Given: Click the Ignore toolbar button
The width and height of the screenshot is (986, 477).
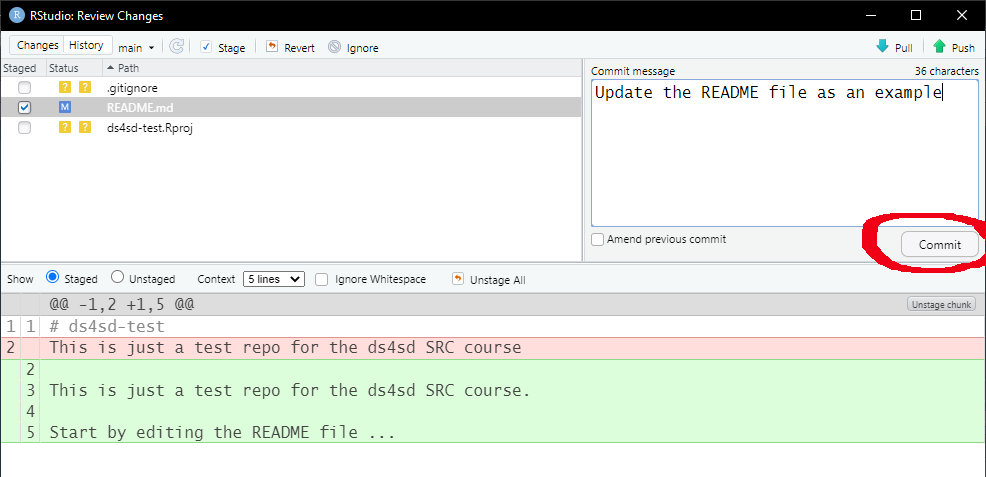Looking at the screenshot, I should pos(353,47).
